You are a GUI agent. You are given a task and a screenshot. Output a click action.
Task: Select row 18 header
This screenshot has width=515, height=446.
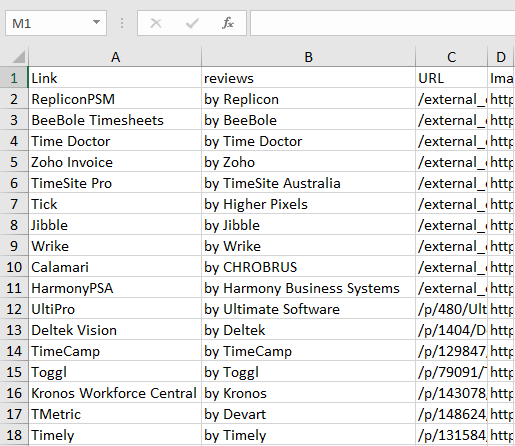tap(14, 435)
